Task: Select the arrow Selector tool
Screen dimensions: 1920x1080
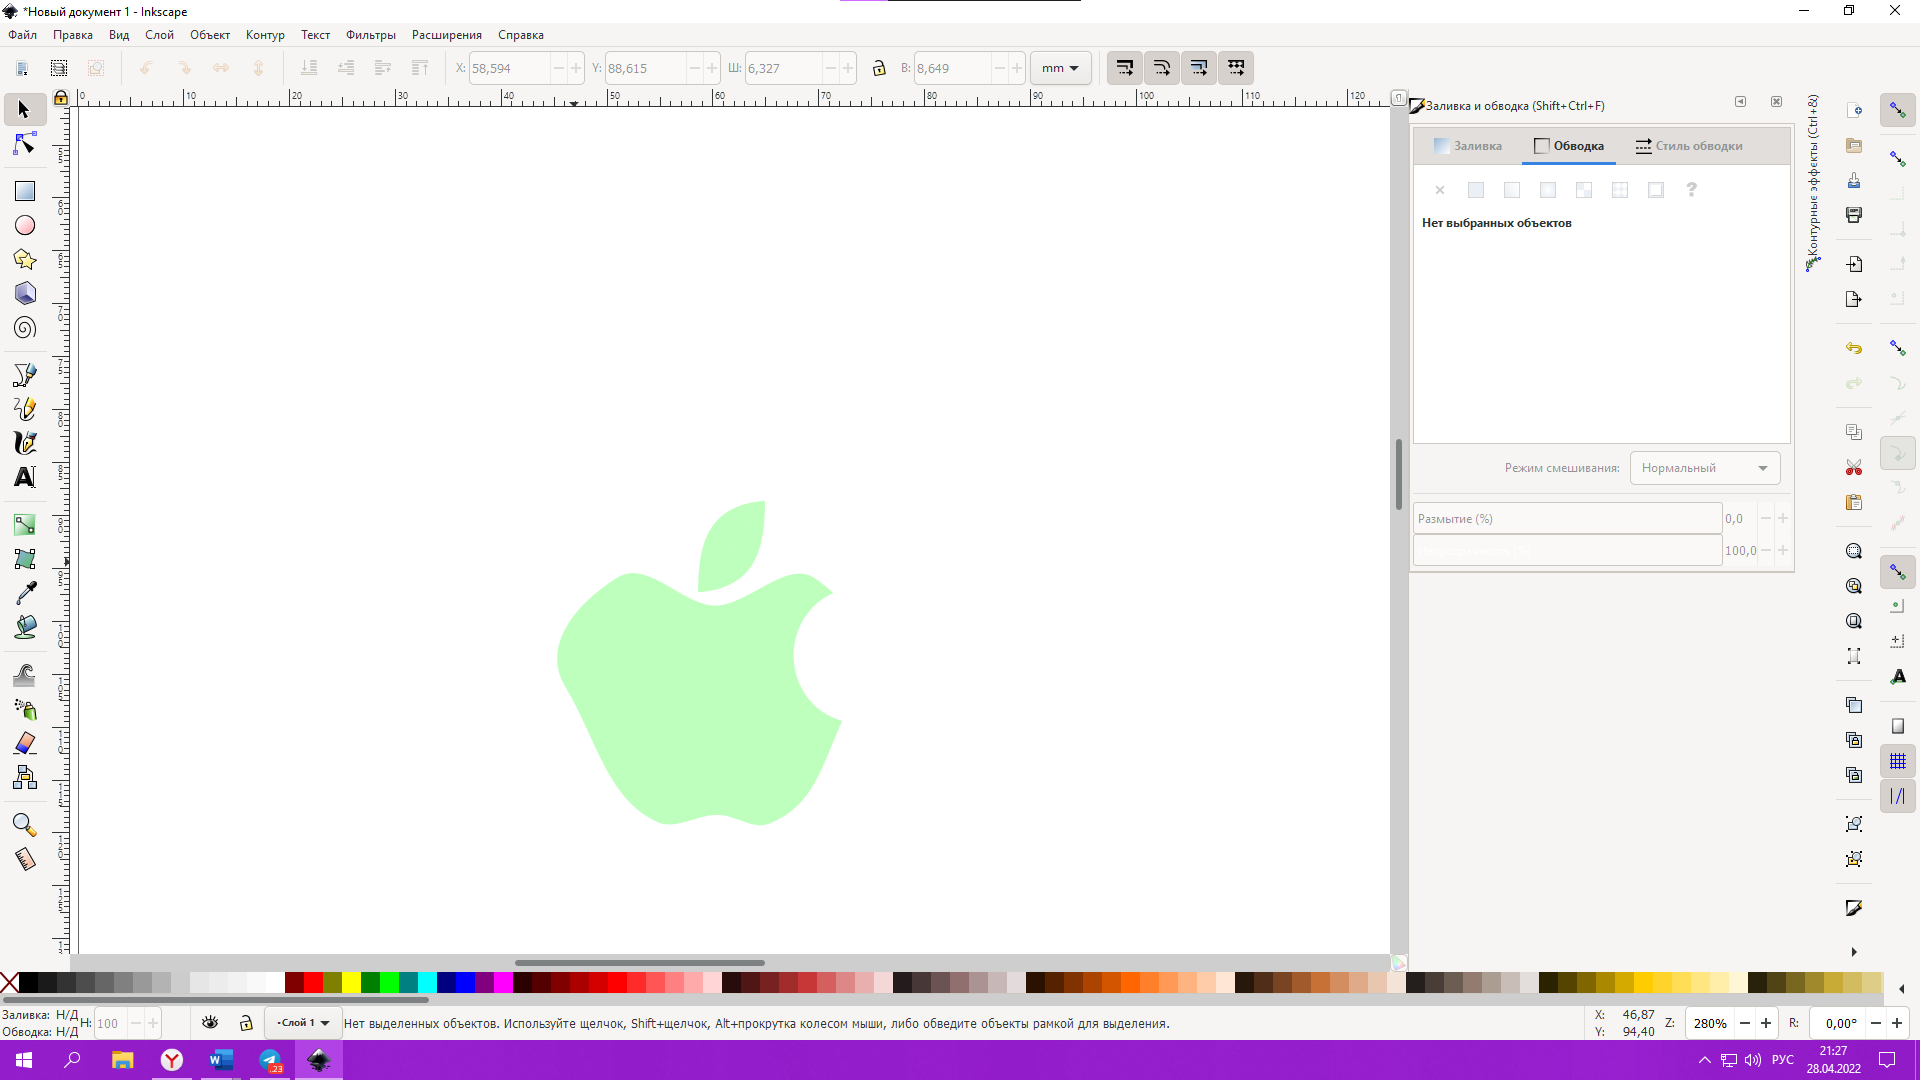Action: point(24,109)
